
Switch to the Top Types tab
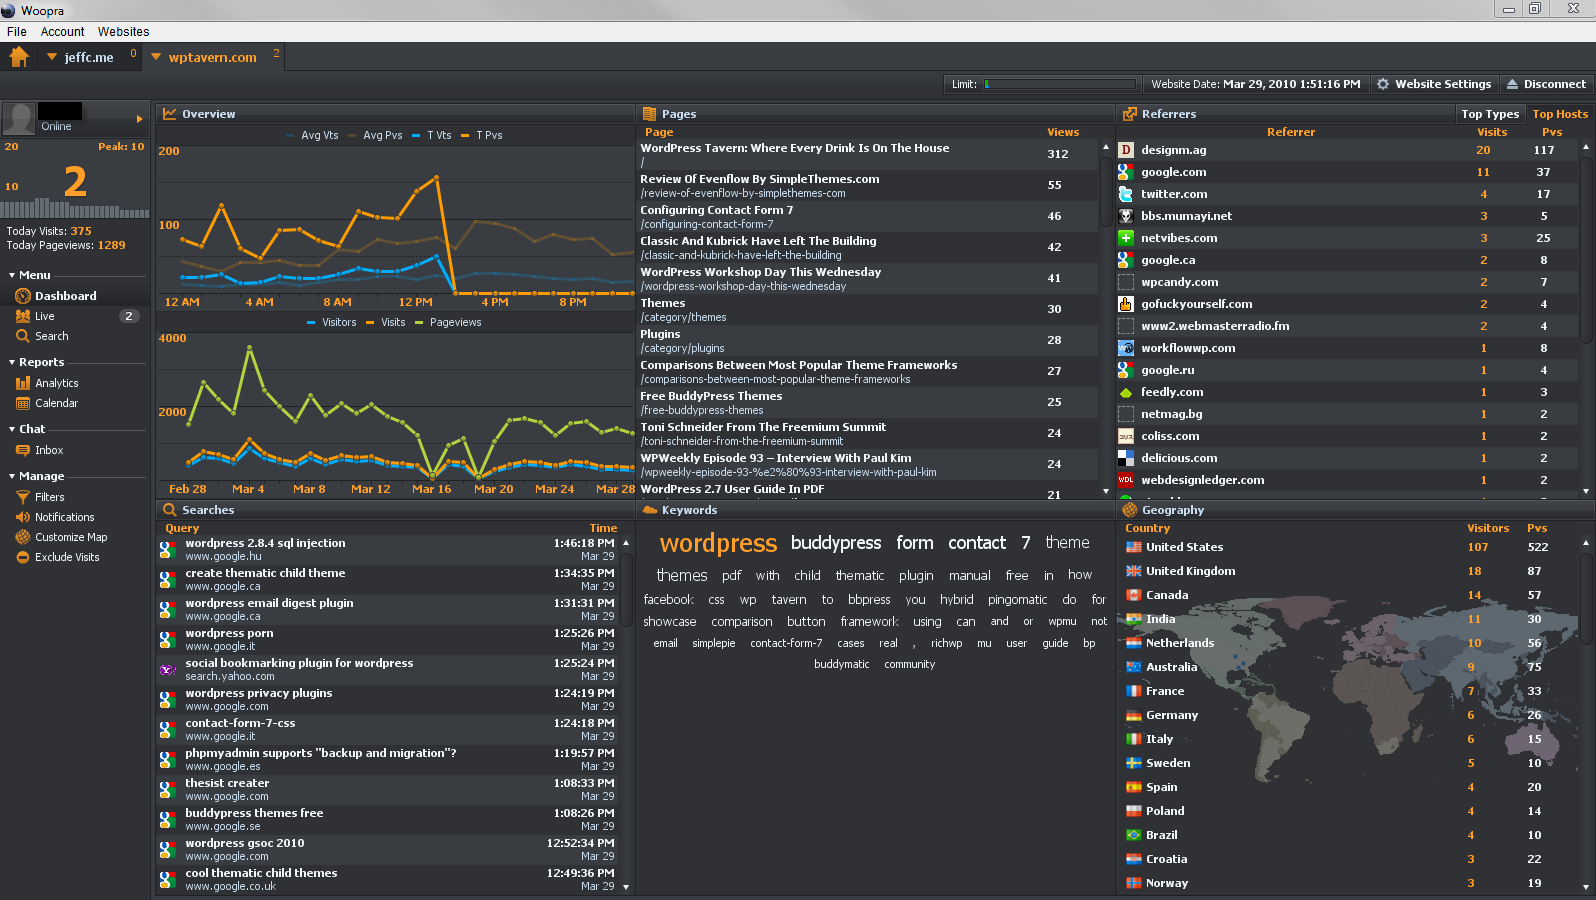(1490, 114)
